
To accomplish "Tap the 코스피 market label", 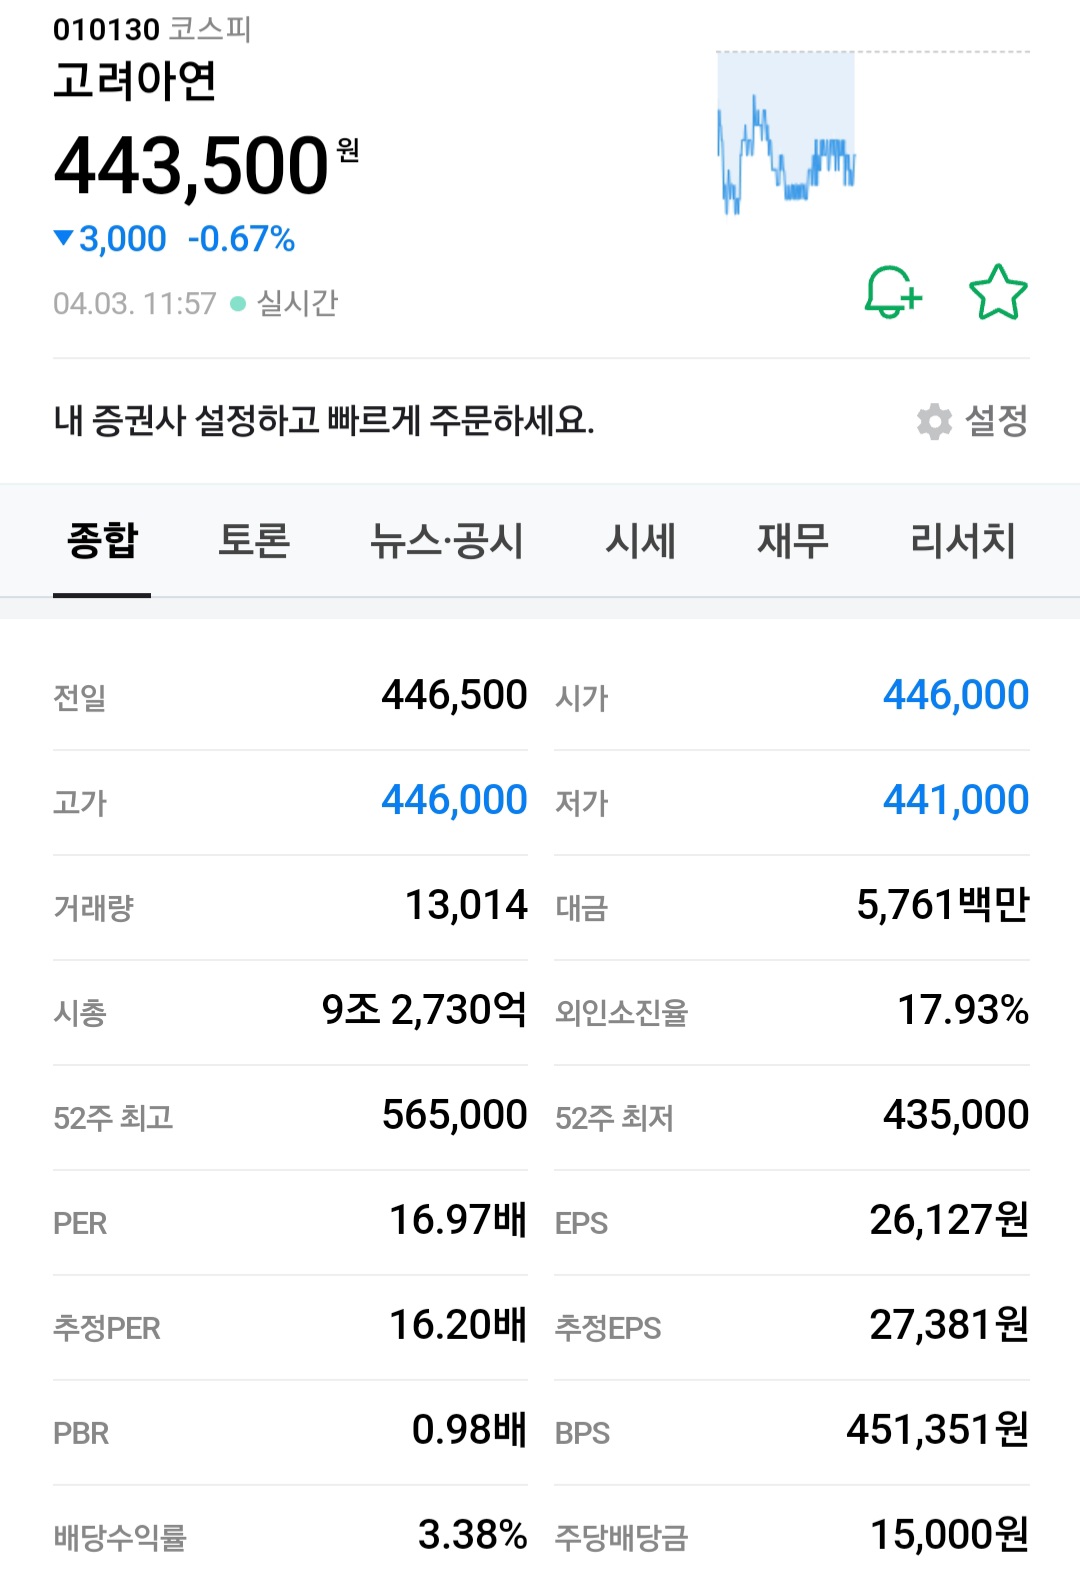I will click(209, 29).
